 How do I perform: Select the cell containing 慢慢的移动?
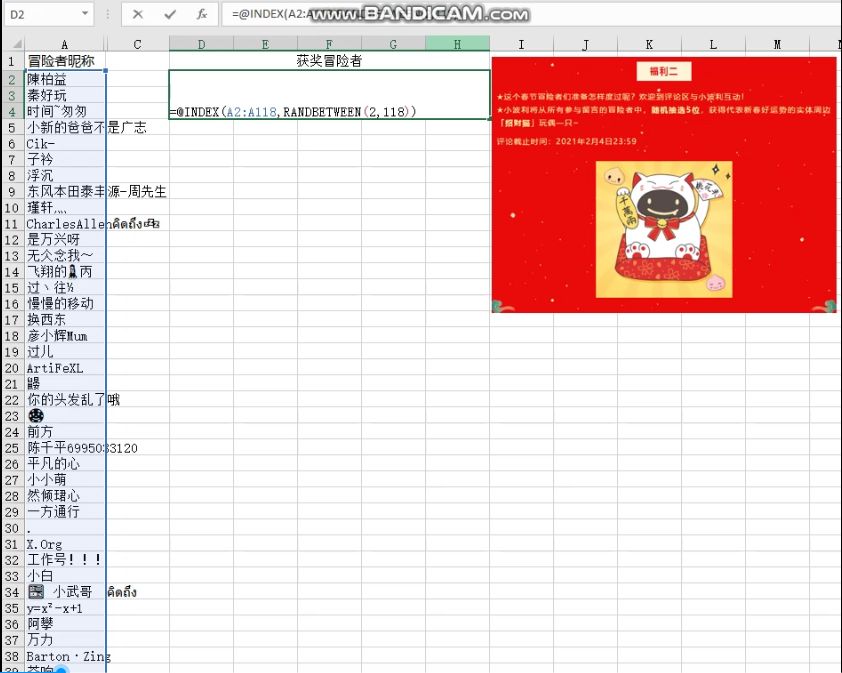(x=64, y=303)
